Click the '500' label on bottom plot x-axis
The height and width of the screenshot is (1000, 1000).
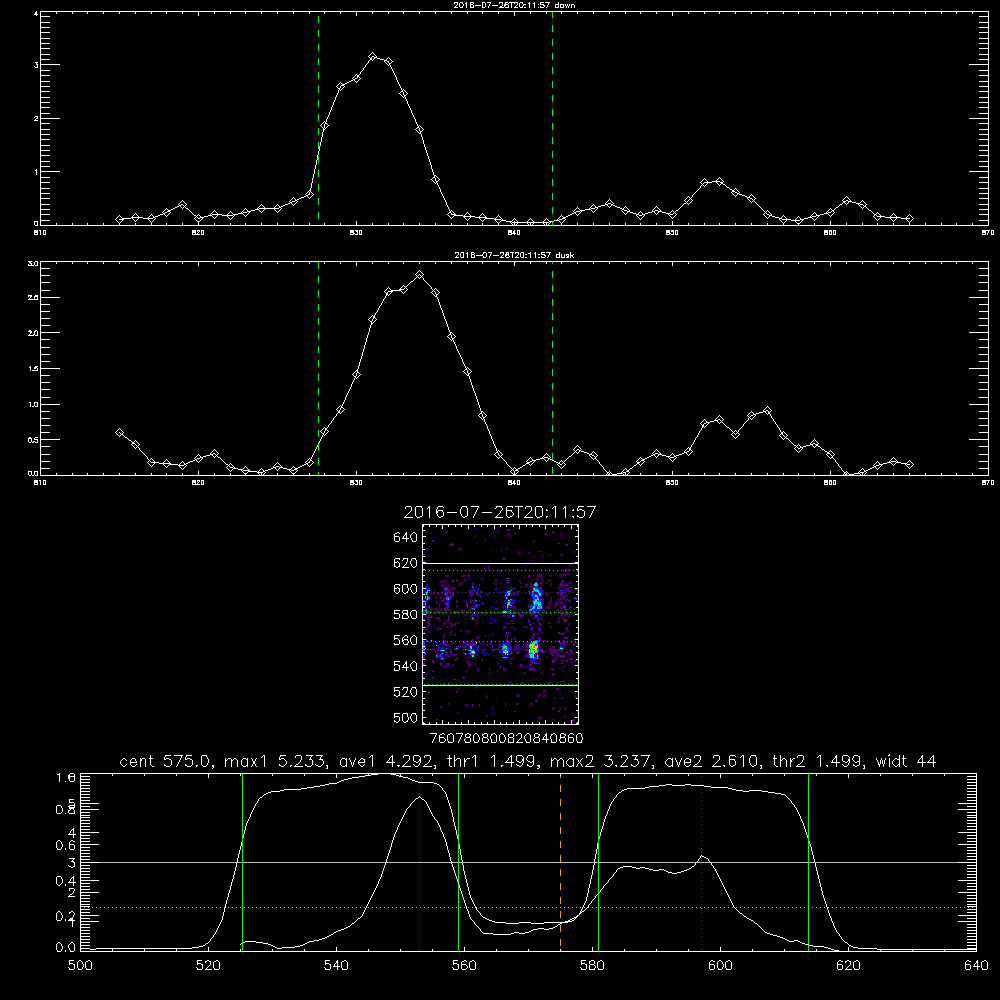click(x=80, y=966)
